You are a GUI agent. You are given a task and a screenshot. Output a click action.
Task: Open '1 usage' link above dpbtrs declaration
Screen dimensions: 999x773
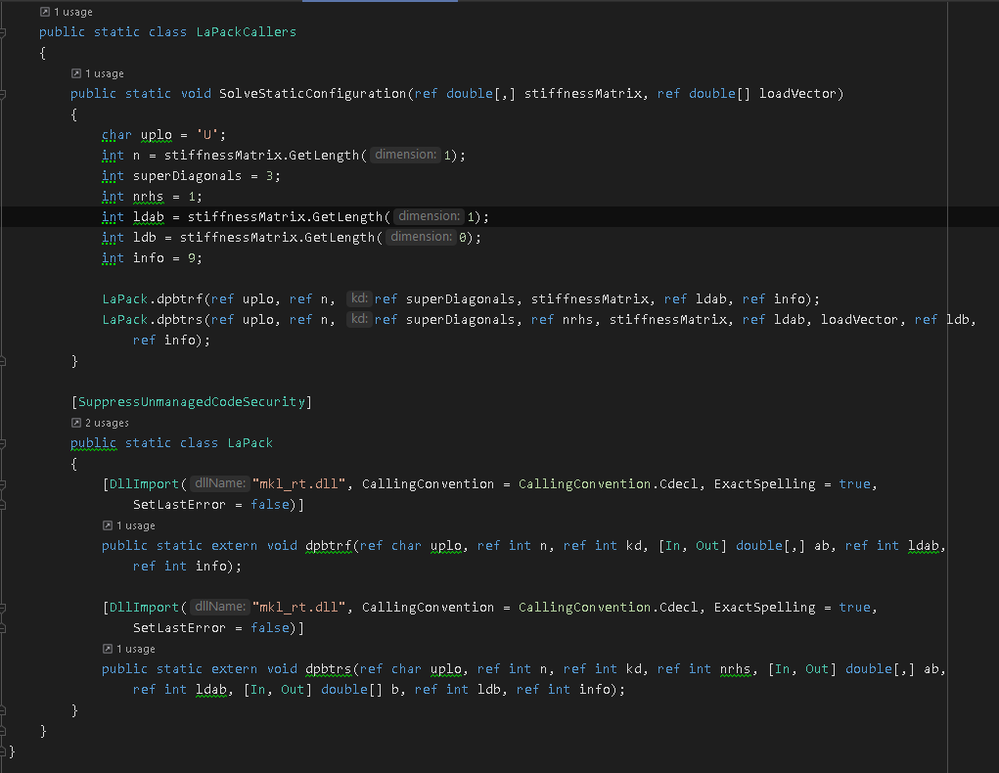pos(135,649)
